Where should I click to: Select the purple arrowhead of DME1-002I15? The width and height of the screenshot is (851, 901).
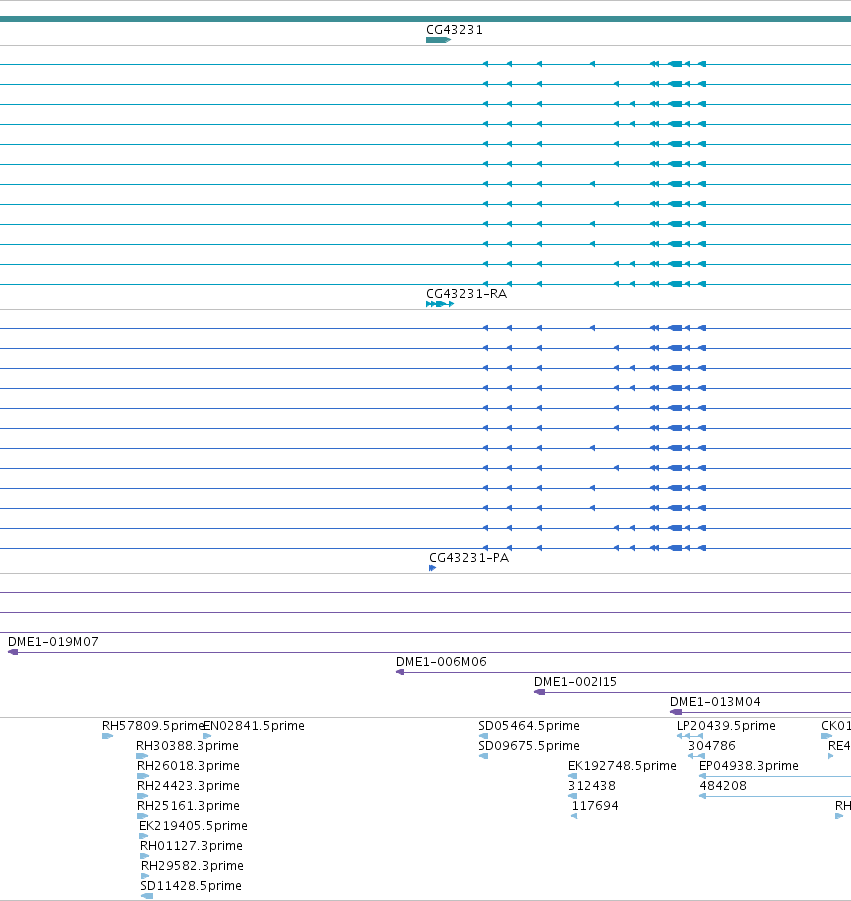pyautogui.click(x=540, y=692)
